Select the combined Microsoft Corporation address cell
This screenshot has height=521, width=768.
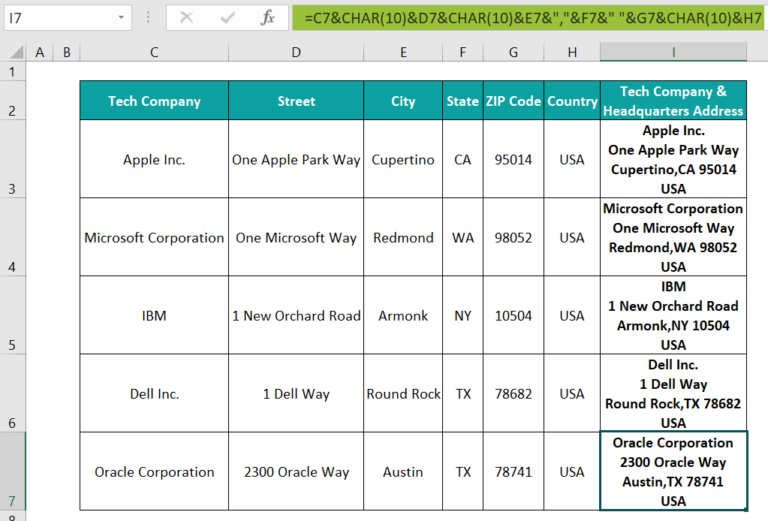click(x=673, y=237)
